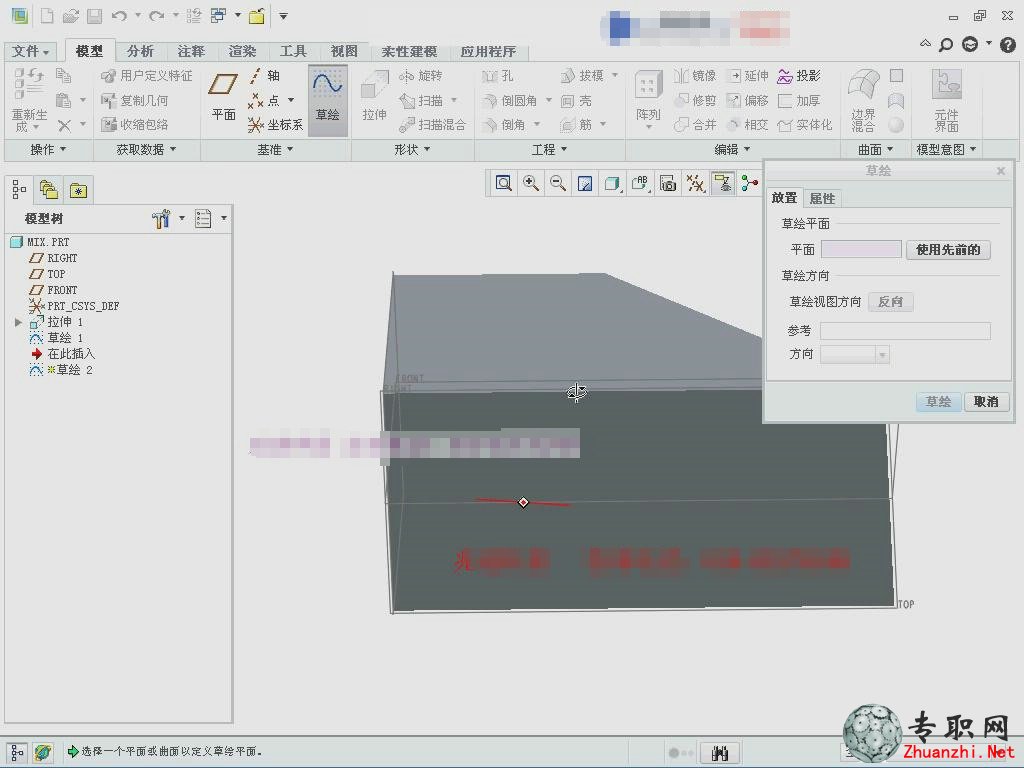The image size is (1024, 768).
Task: Switch to favorites navigator tab
Action: coord(78,190)
